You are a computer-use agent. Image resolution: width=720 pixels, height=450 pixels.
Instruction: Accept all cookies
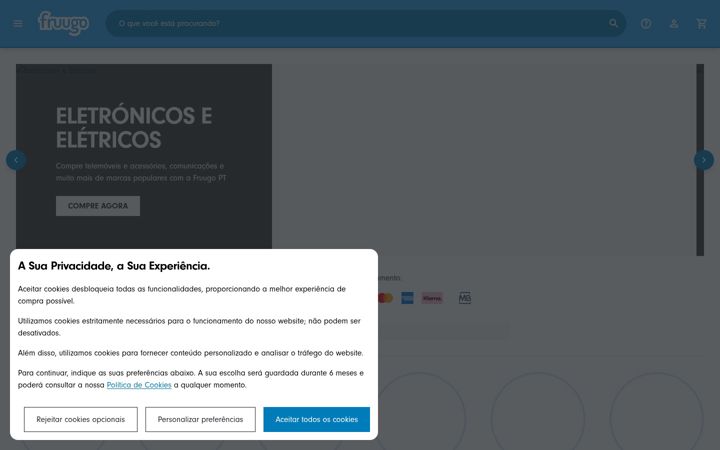(x=316, y=419)
